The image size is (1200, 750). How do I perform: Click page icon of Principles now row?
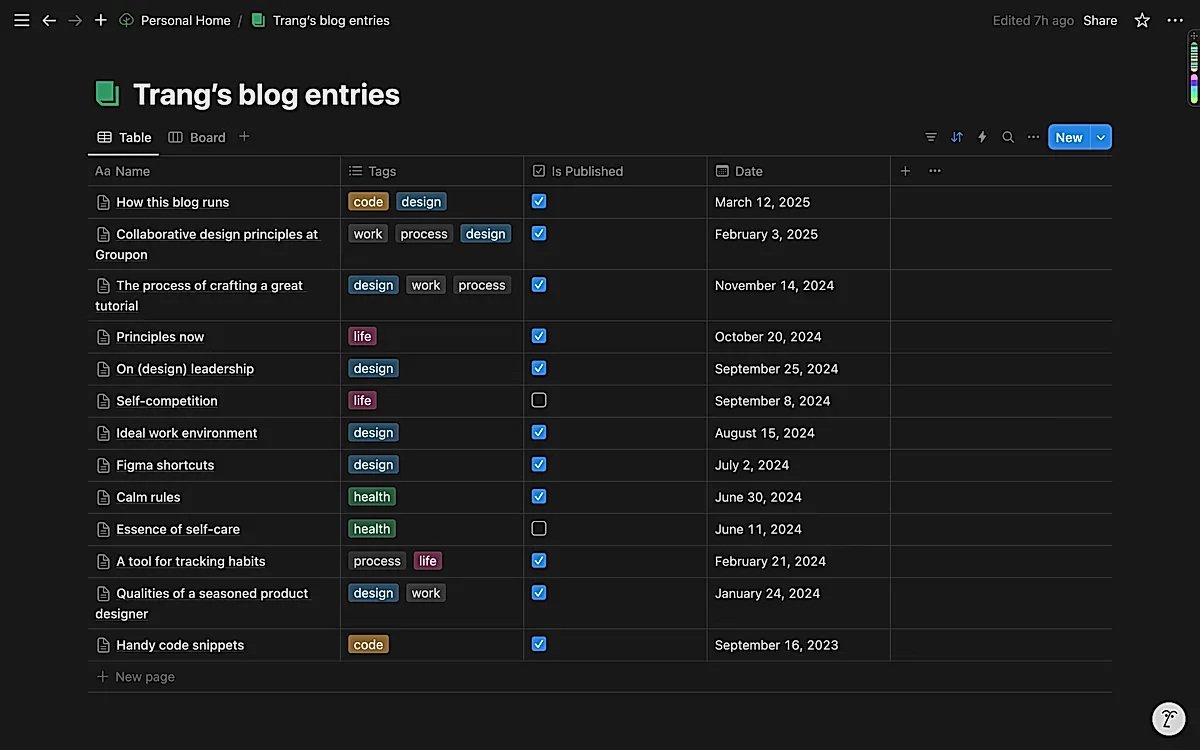coord(103,337)
